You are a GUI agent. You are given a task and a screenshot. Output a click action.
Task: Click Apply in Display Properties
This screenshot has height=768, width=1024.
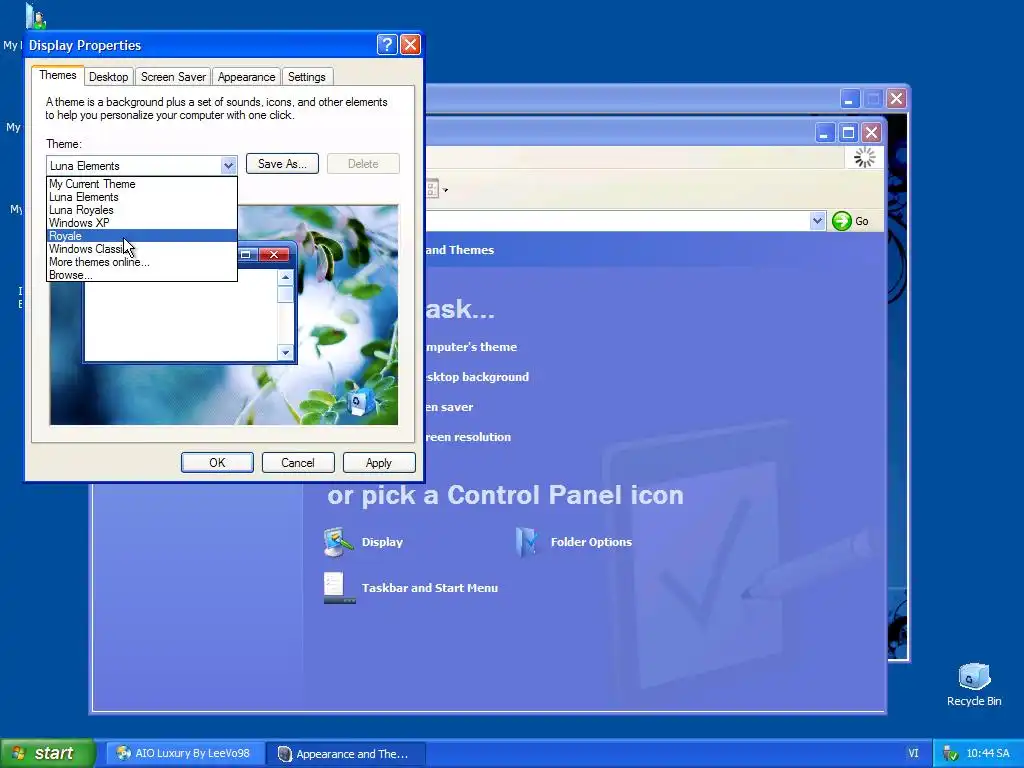coord(379,462)
